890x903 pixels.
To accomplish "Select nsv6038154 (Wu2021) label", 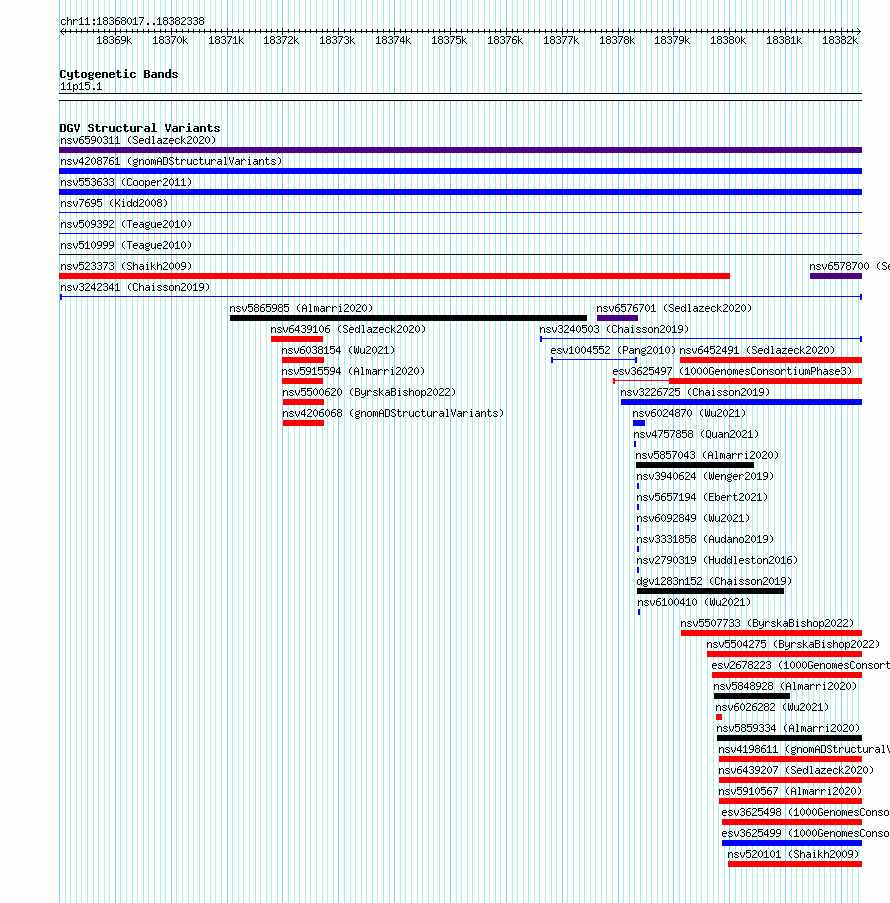I will point(339,350).
